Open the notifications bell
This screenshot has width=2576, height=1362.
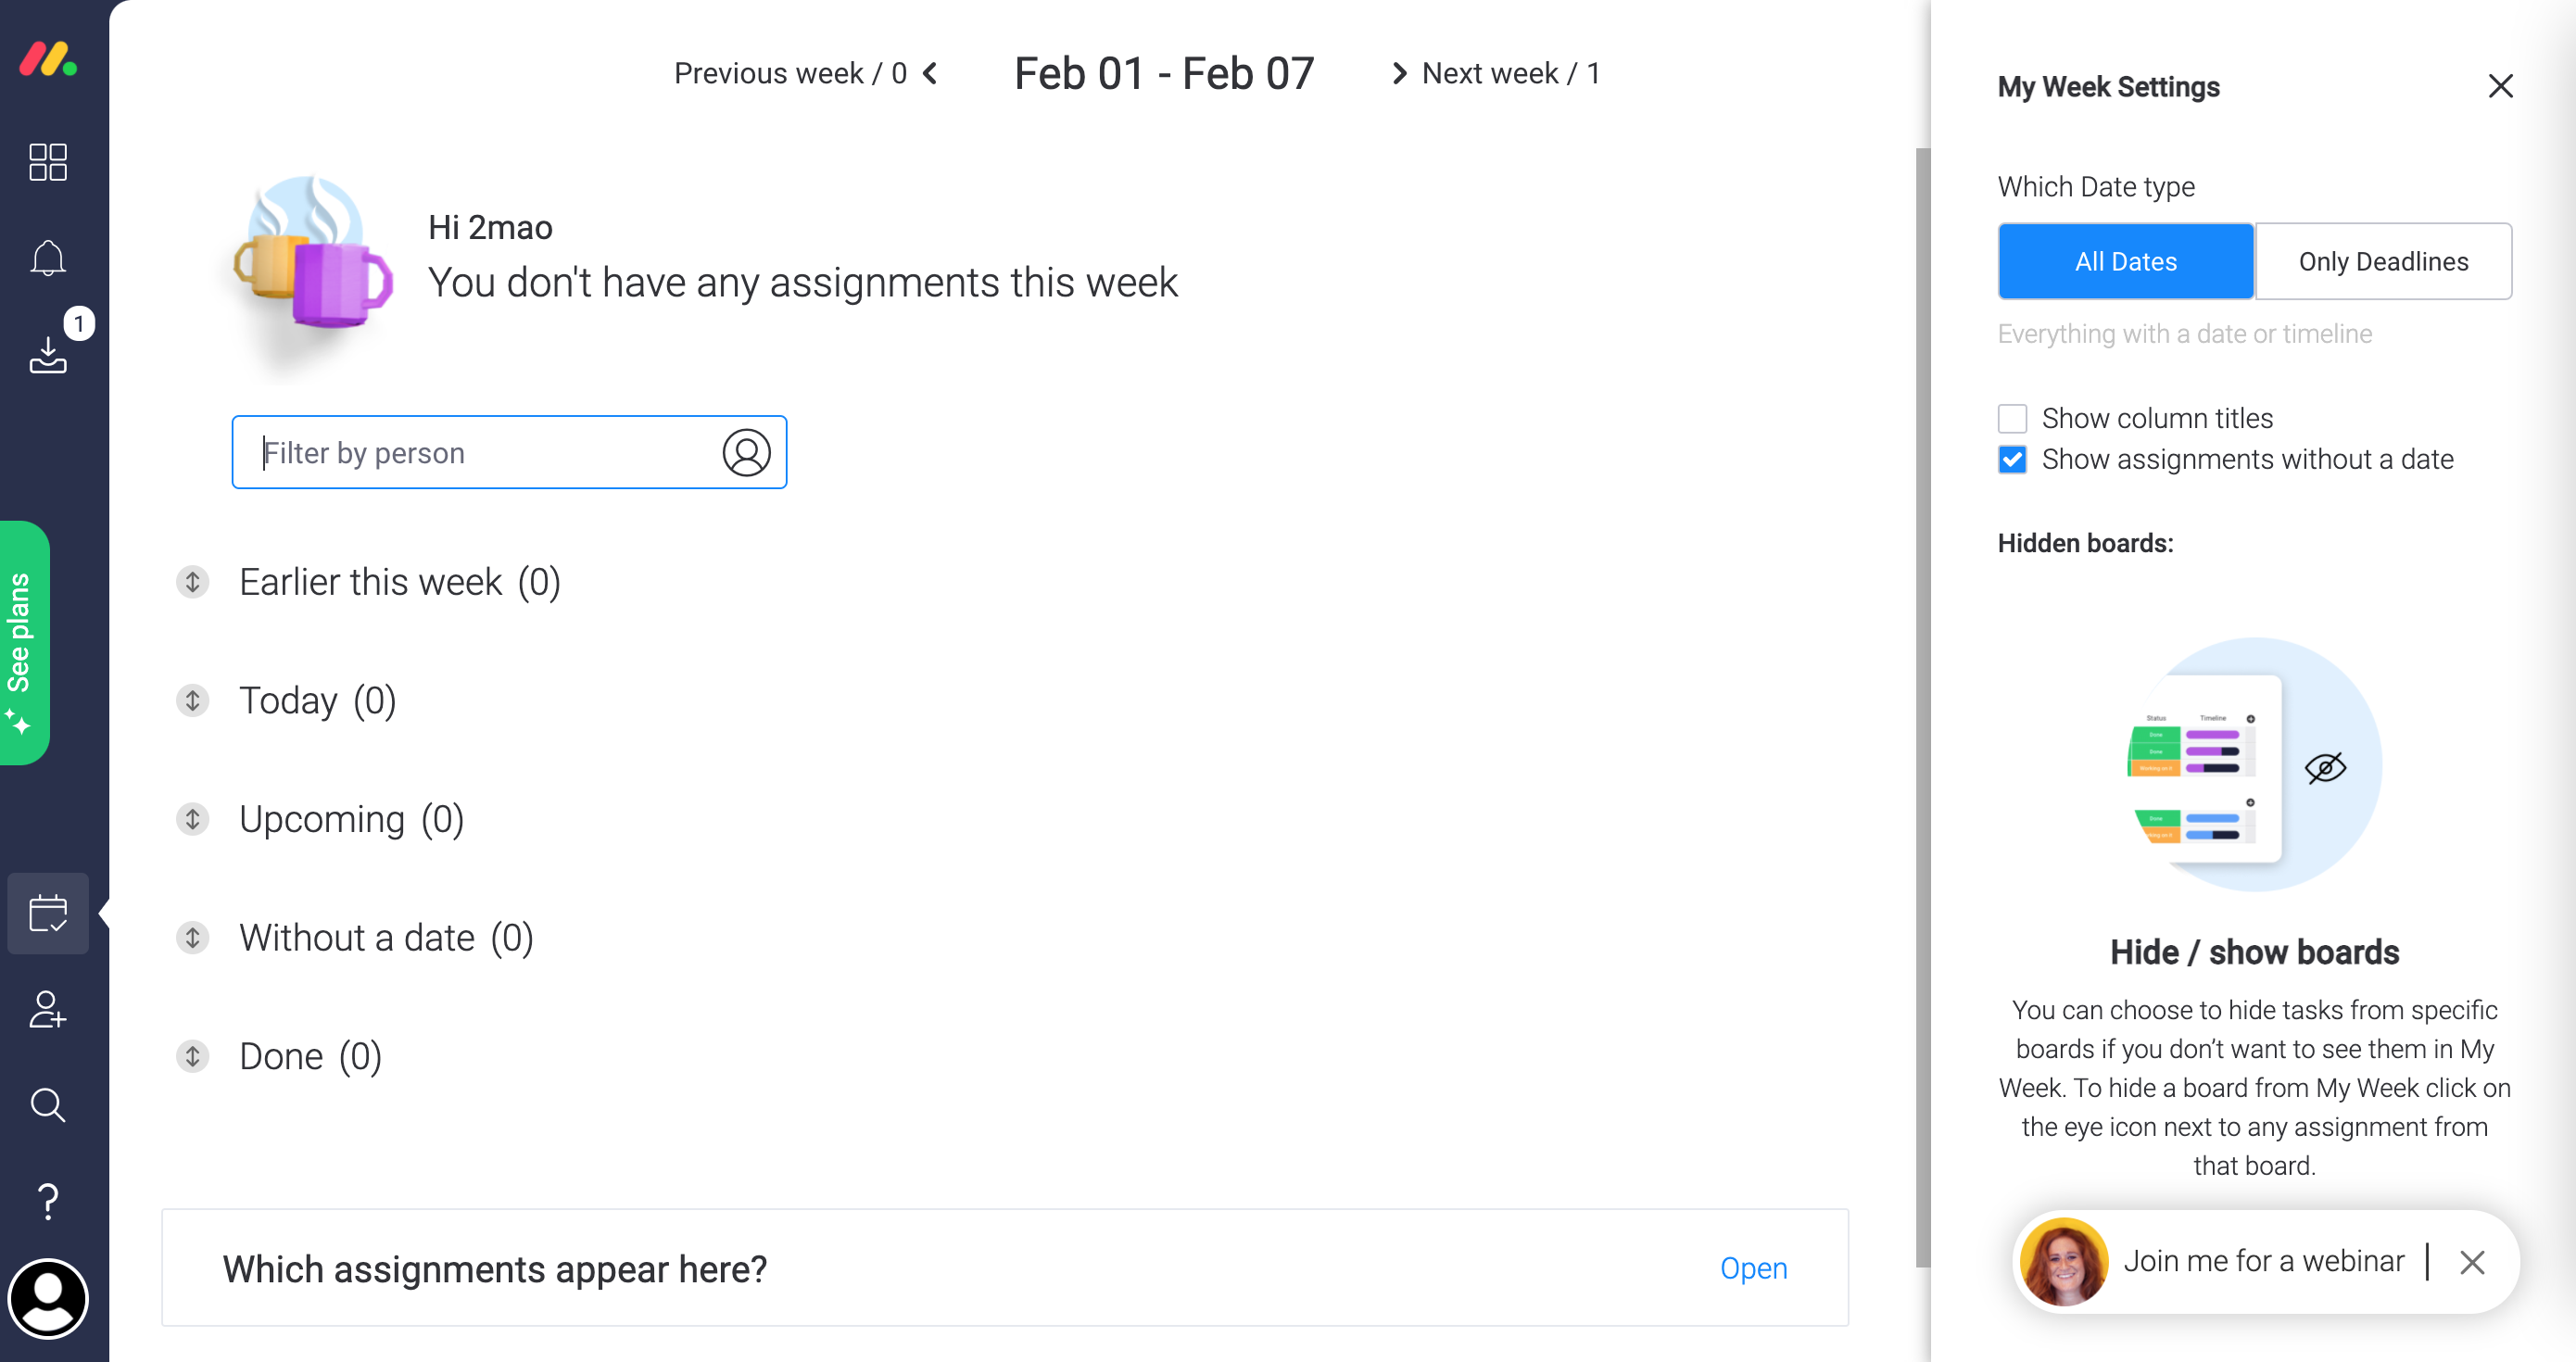click(x=47, y=258)
